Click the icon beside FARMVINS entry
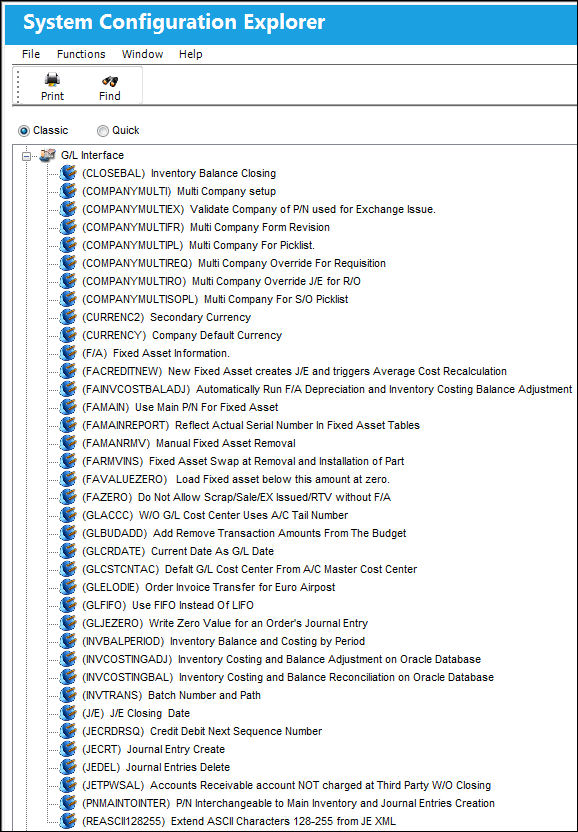The image size is (578, 832). pos(68,462)
